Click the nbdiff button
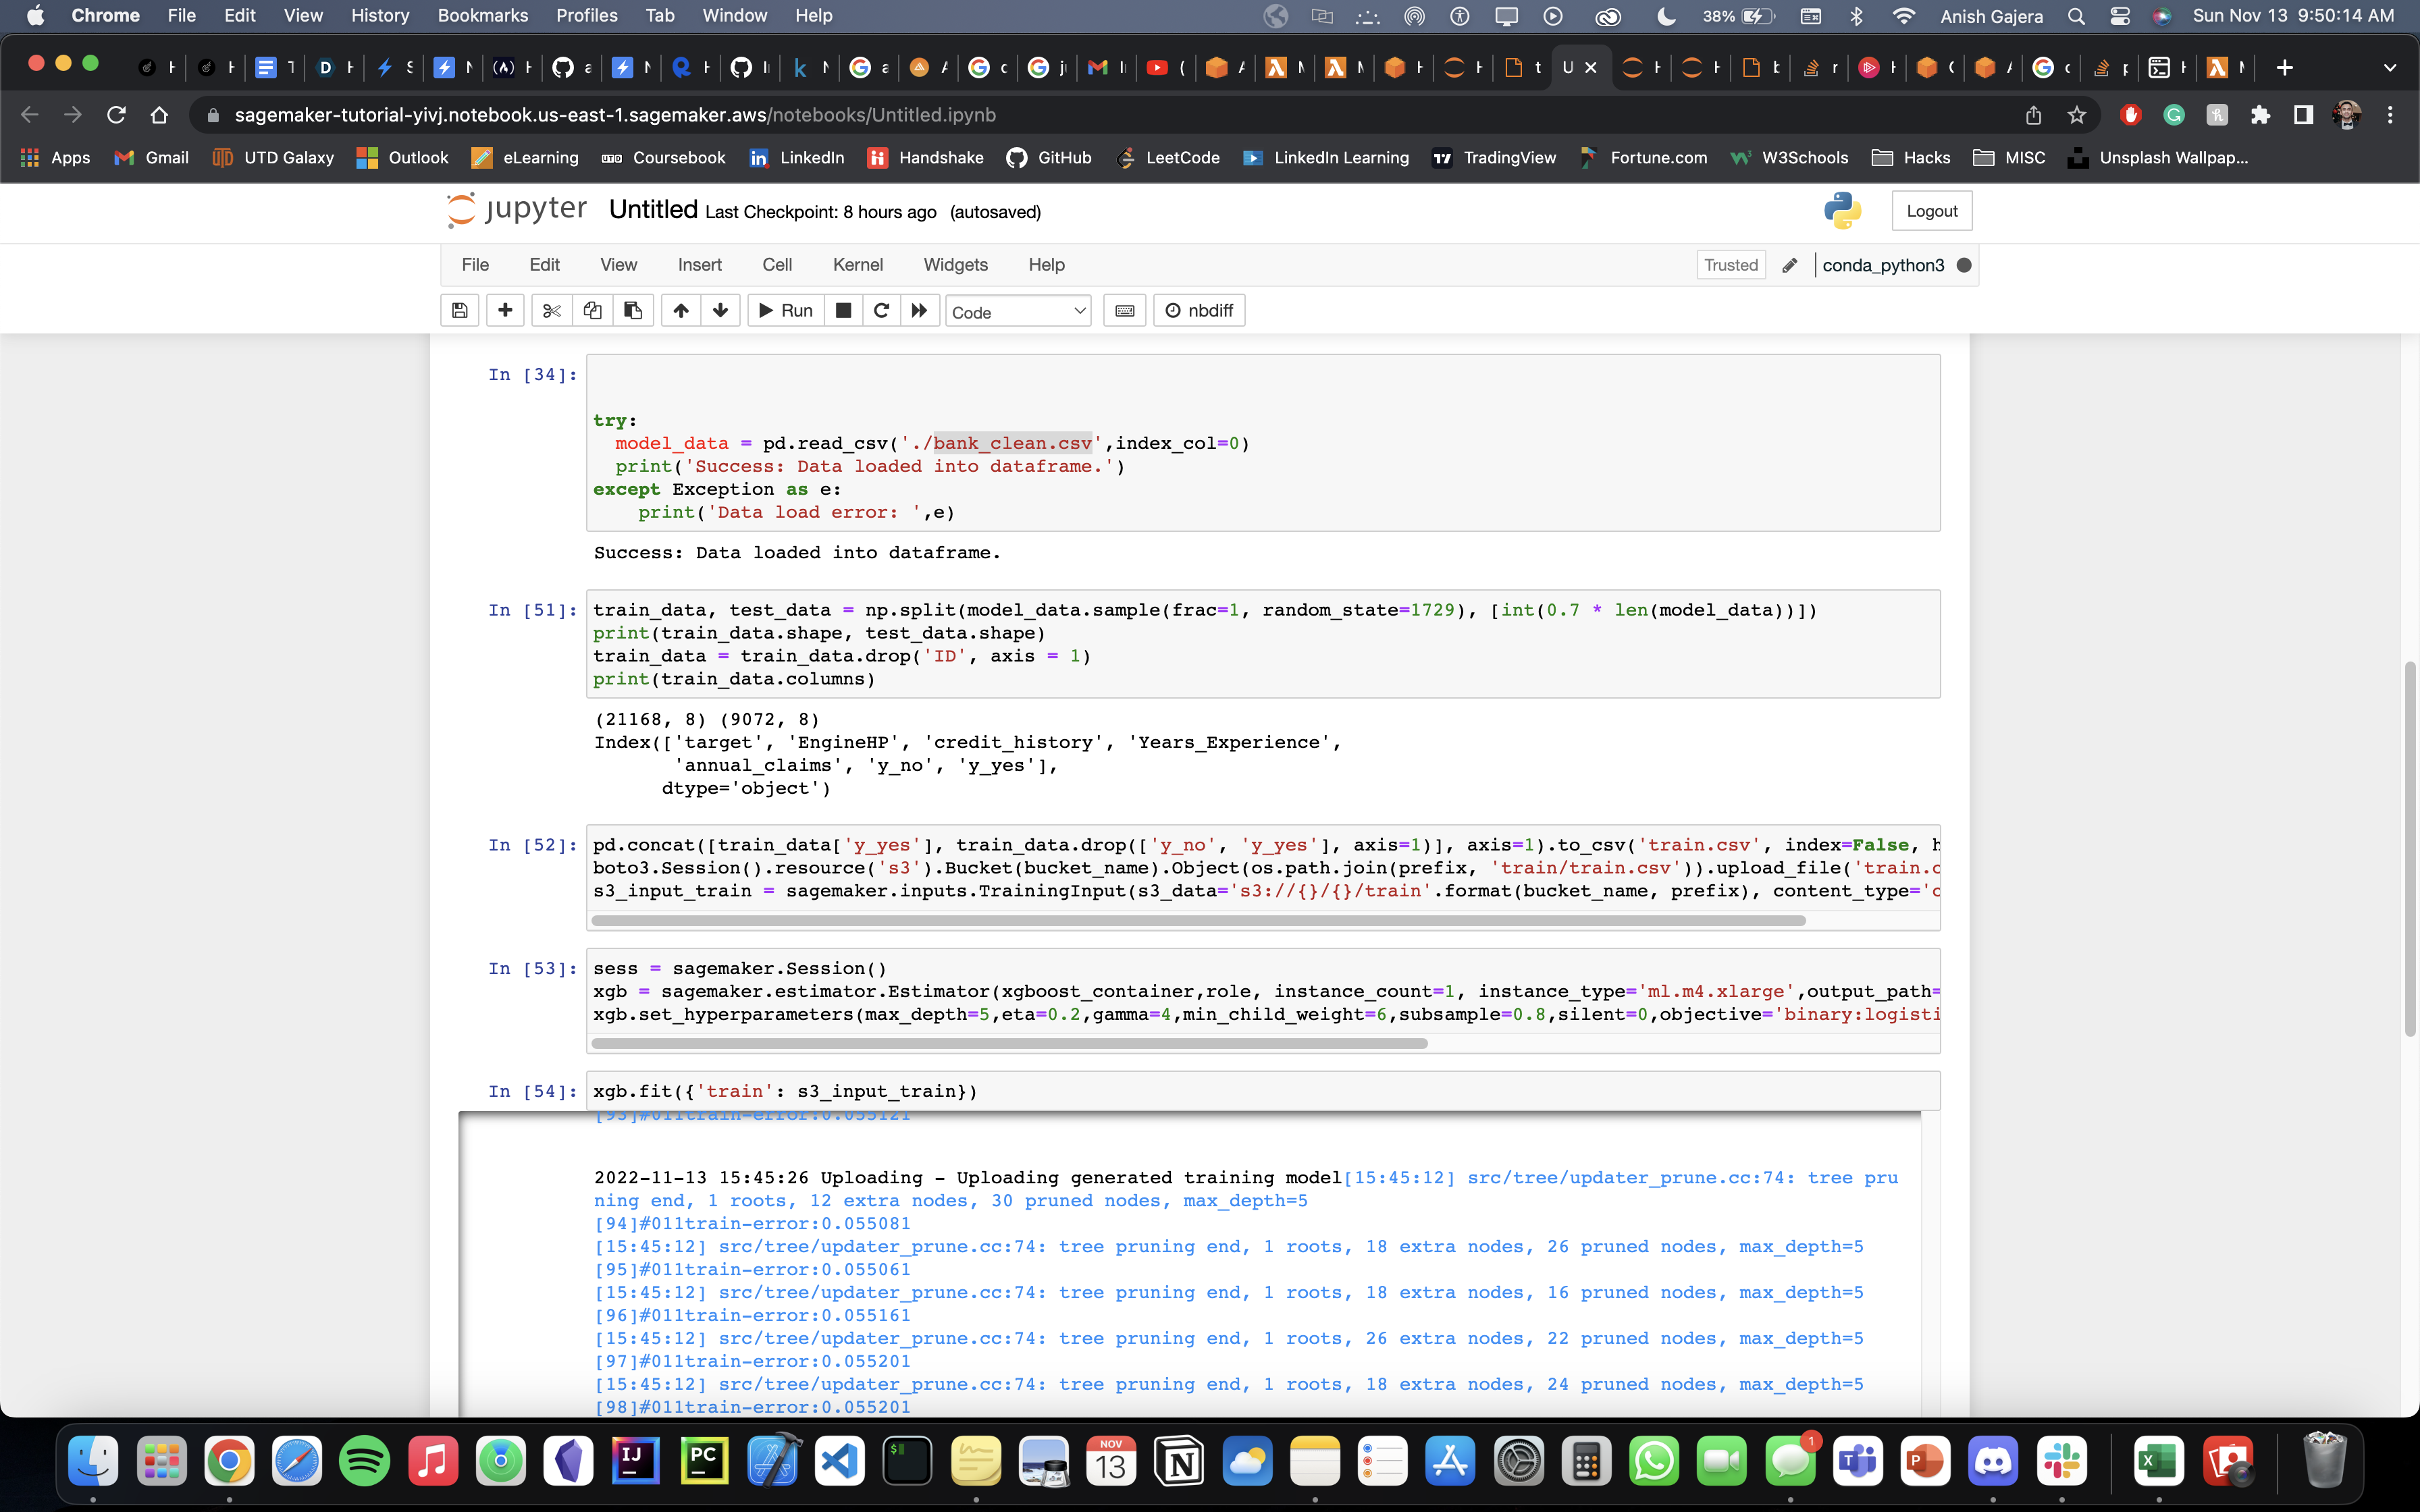 pos(1199,310)
